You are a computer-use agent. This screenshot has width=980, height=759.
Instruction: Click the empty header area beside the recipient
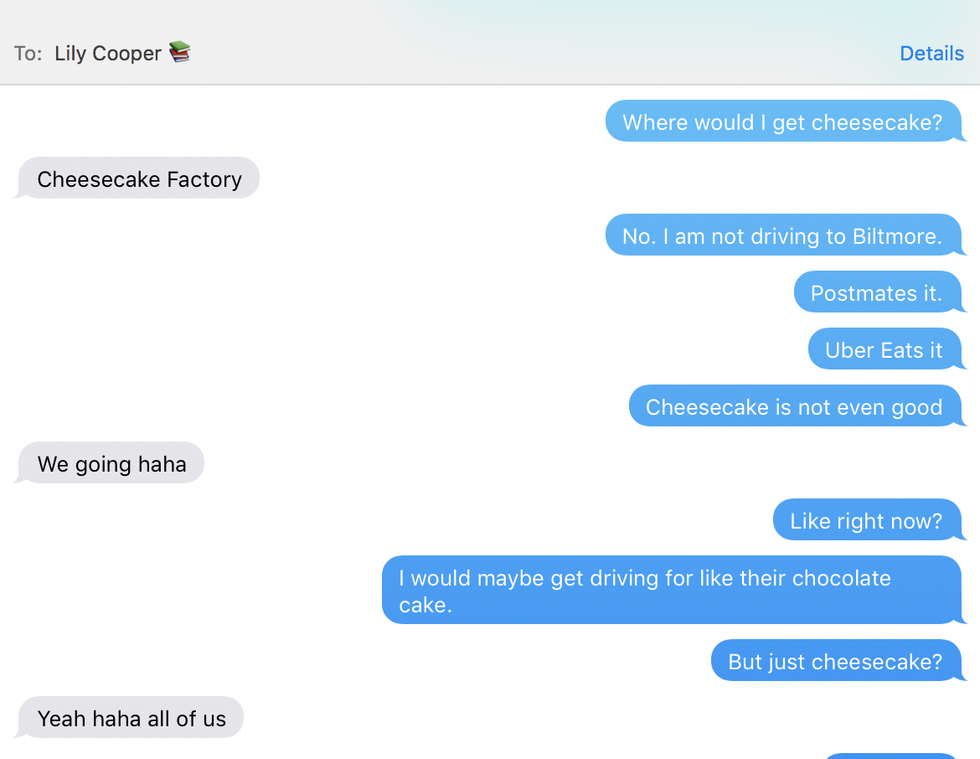click(x=544, y=53)
